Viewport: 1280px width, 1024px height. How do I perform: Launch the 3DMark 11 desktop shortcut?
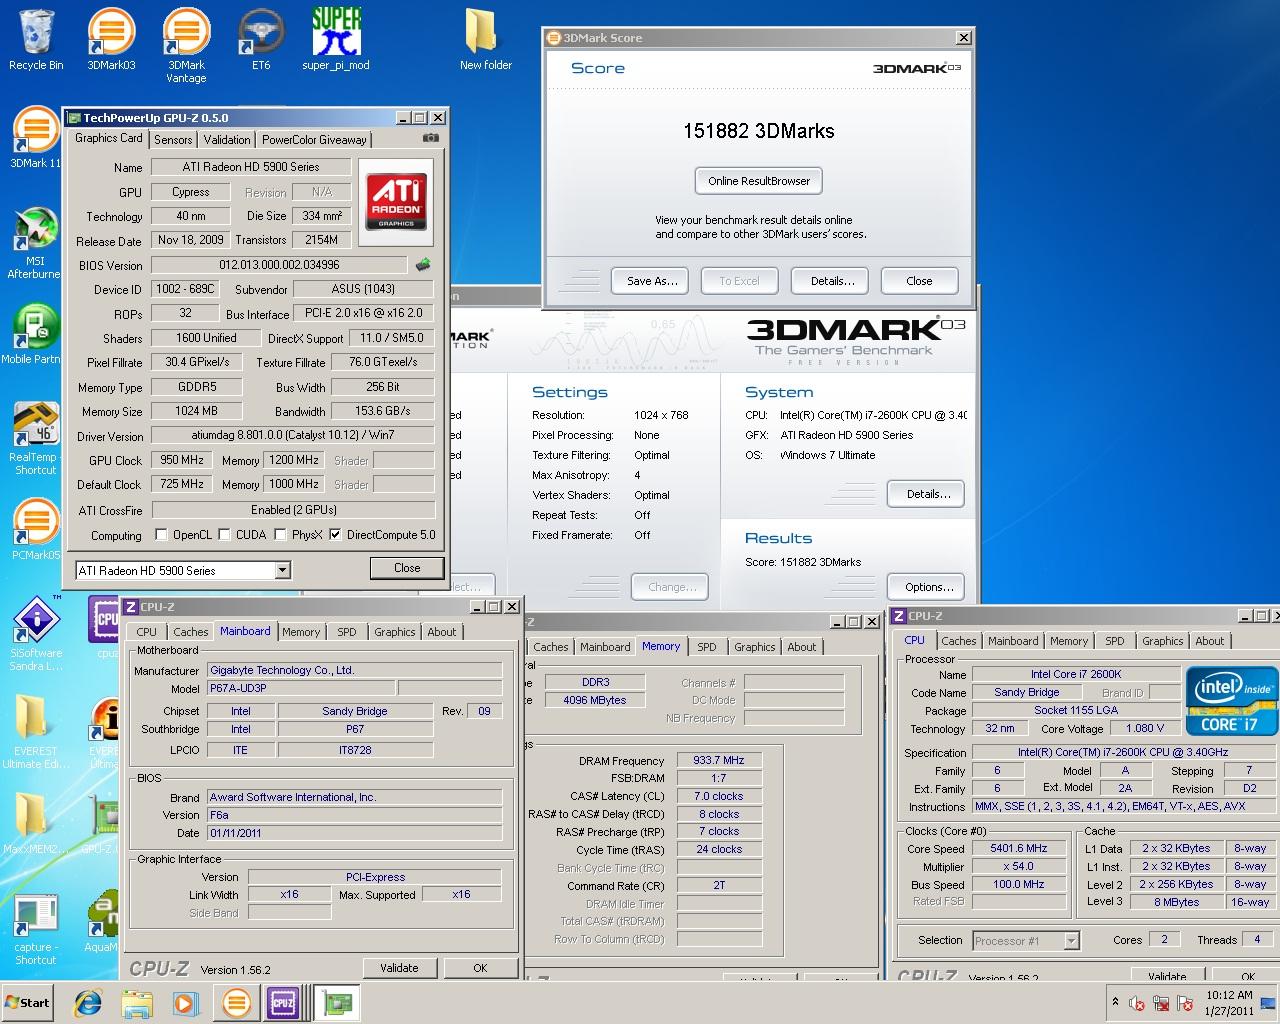pos(34,138)
